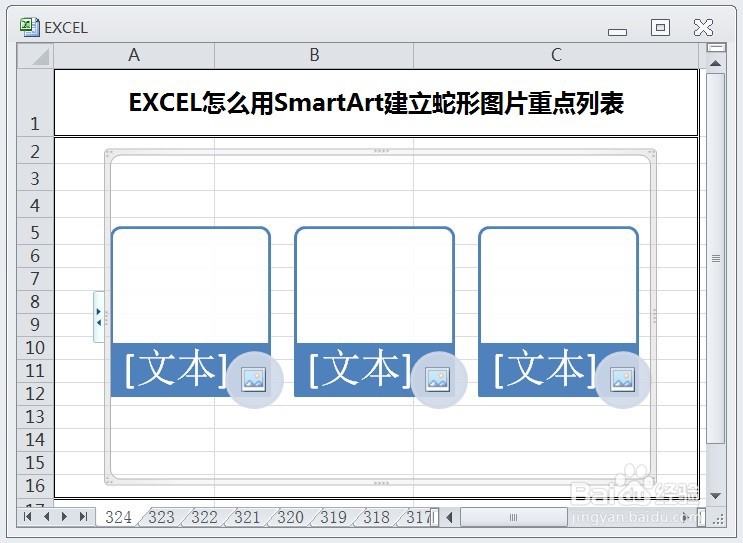This screenshot has height=543, width=743.
Task: Click the middle card's blank picture area
Action: (x=374, y=285)
